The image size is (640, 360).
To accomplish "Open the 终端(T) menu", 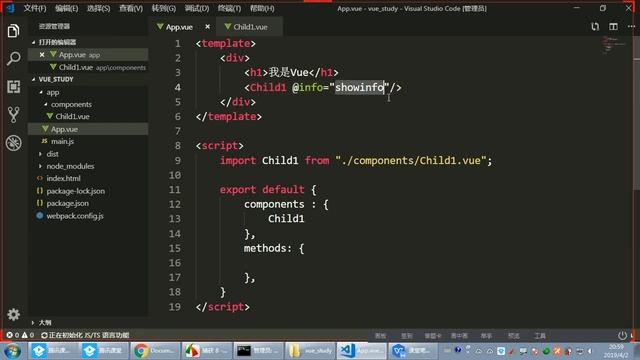I will tap(229, 8).
